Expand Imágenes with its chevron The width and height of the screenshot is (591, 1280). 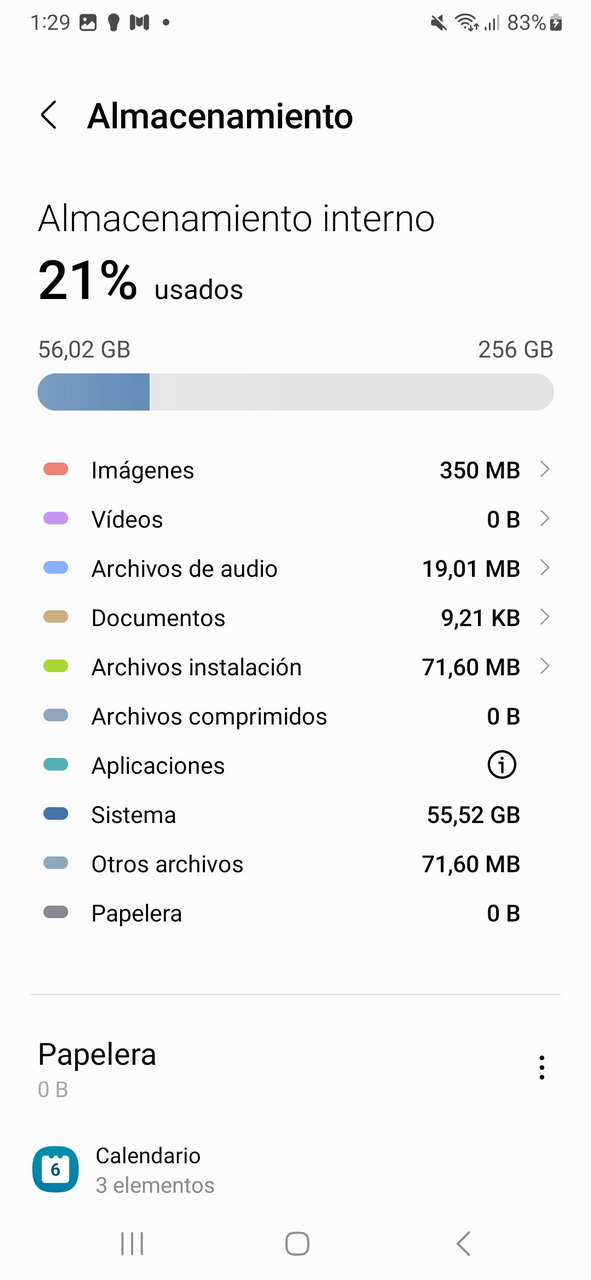pos(544,469)
